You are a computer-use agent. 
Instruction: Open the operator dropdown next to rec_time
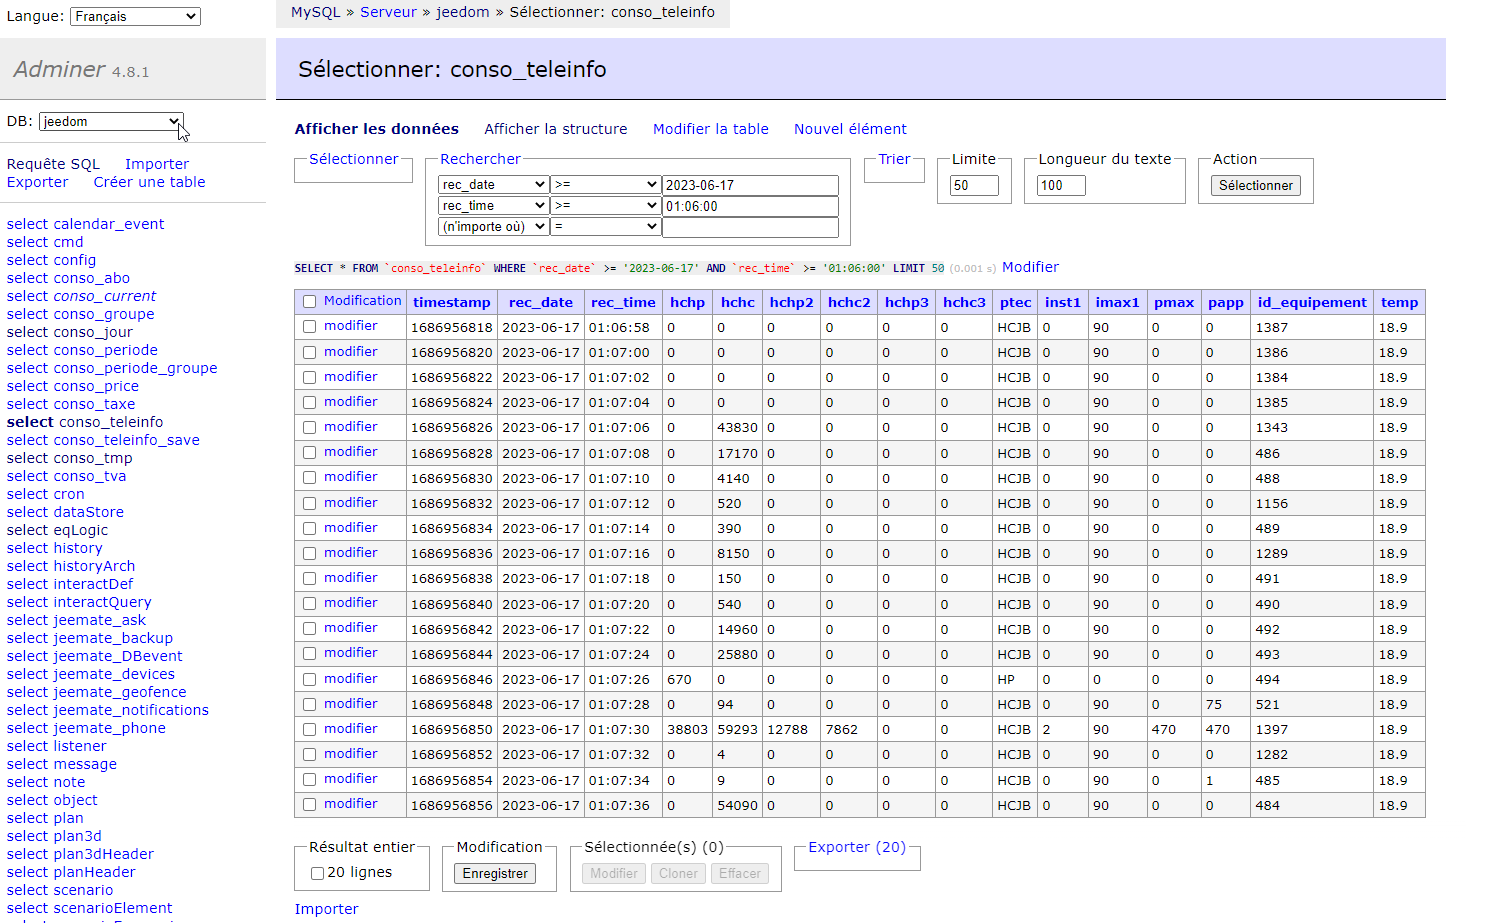[605, 206]
